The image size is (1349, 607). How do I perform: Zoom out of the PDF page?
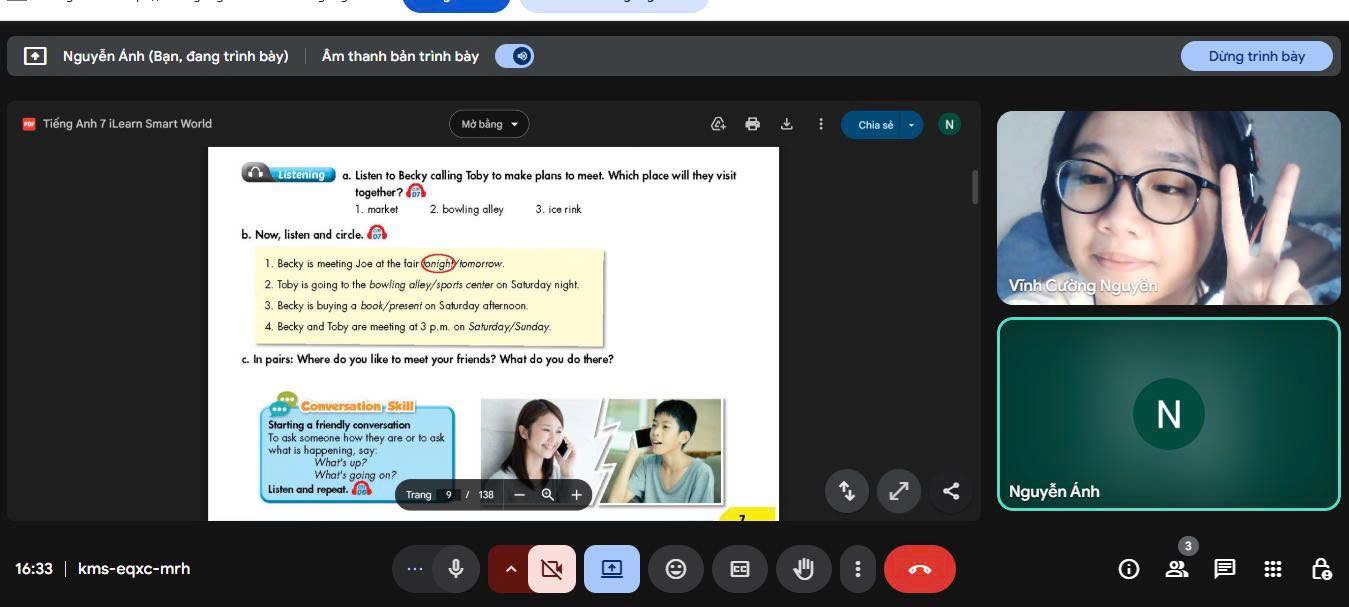[x=519, y=494]
